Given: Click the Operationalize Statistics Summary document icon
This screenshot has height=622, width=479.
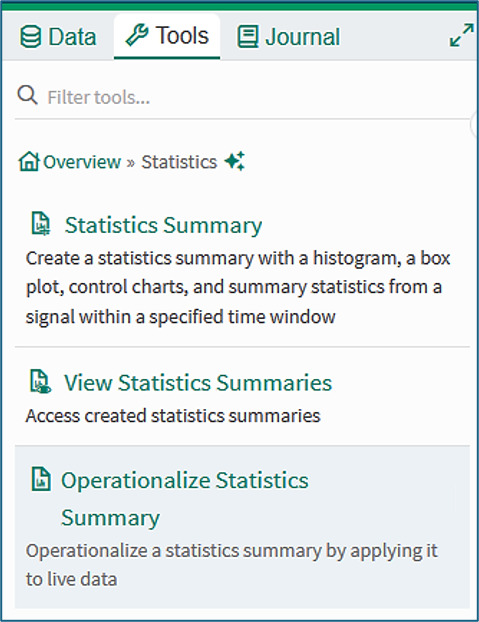Looking at the screenshot, I should [x=41, y=479].
